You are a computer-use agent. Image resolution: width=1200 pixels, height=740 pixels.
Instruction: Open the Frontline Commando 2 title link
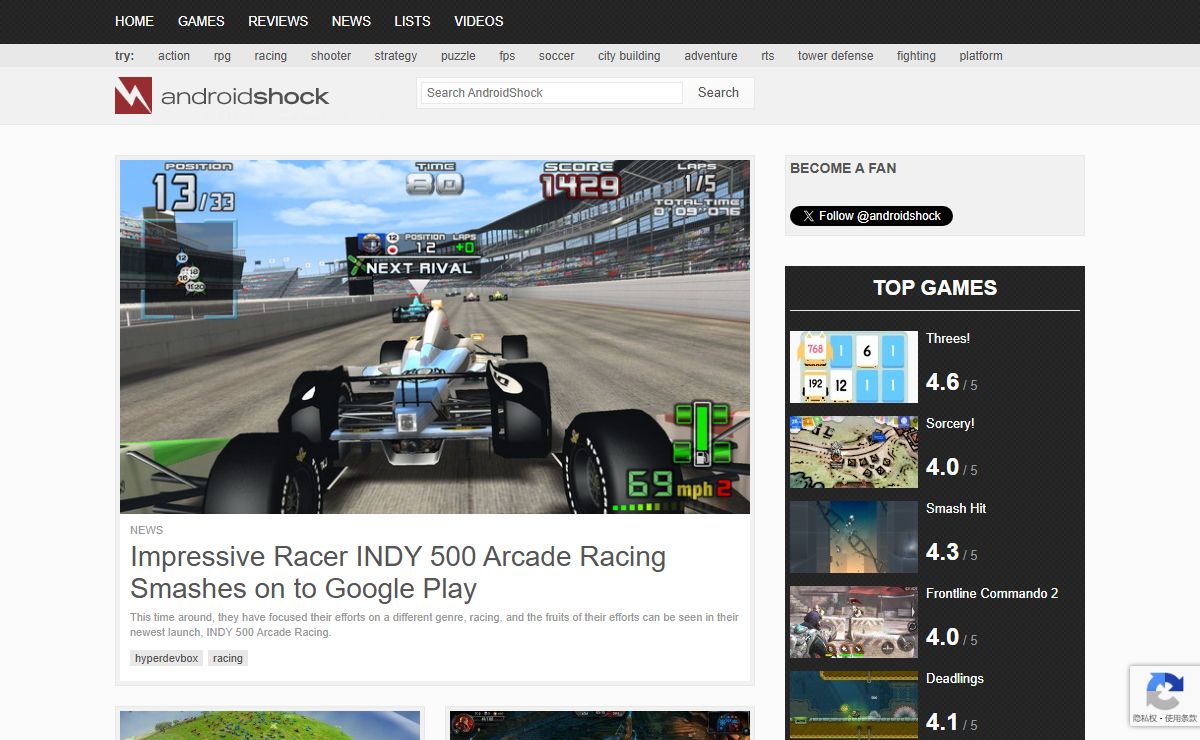(992, 594)
